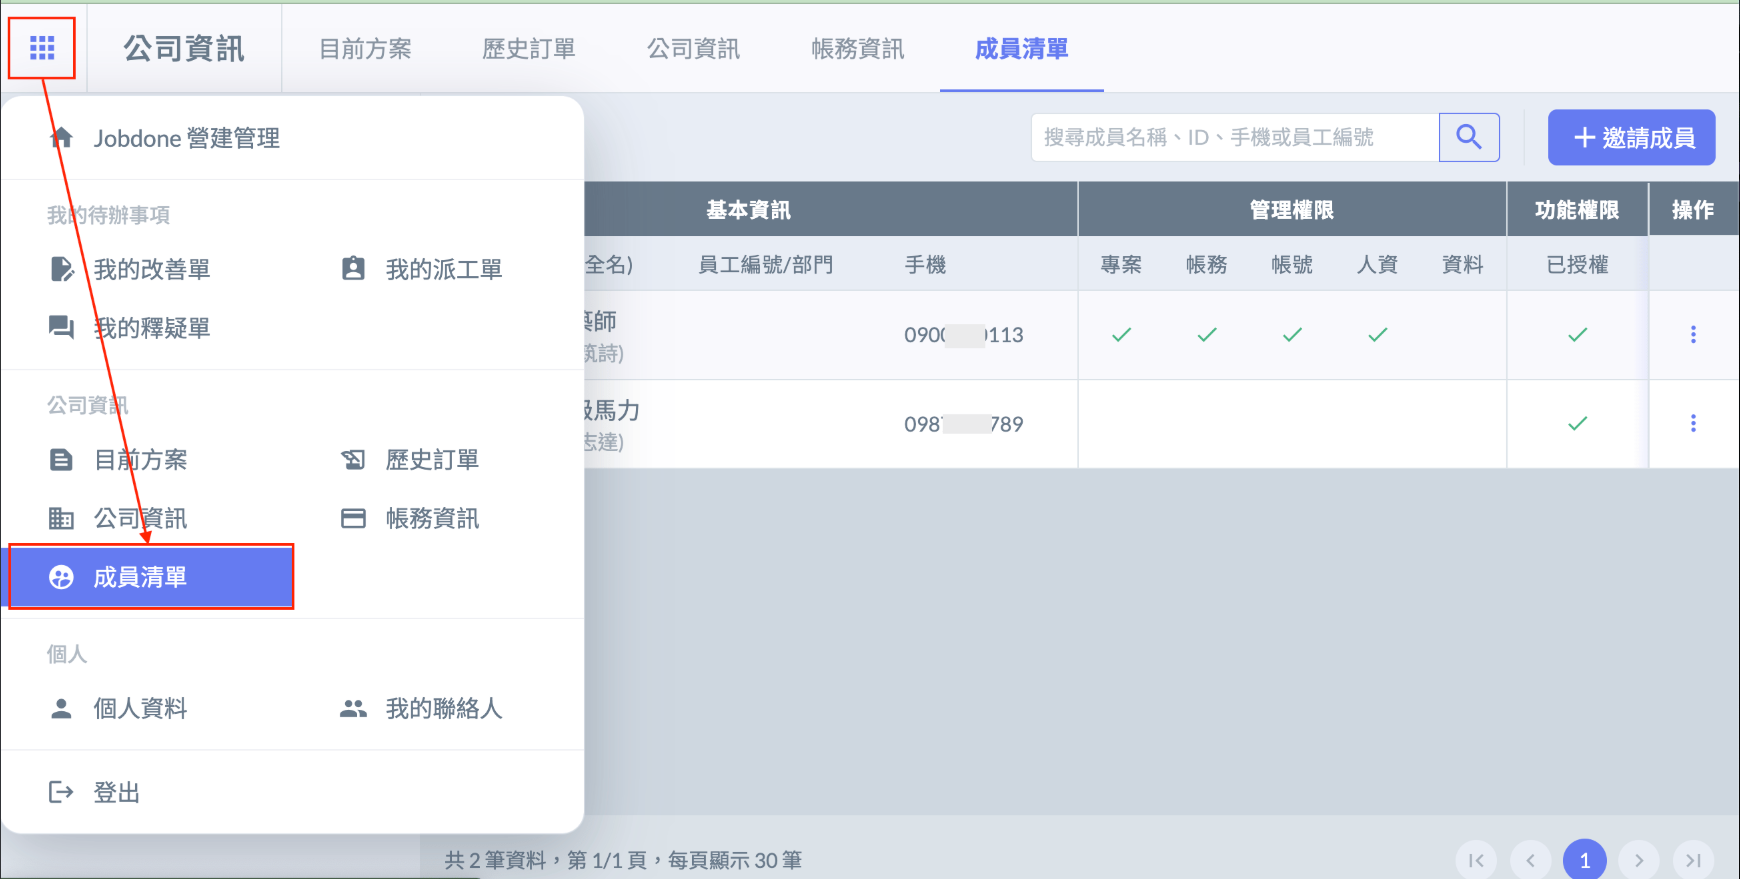Click the magnifier search button
Viewport: 1740px width, 879px height.
[x=1469, y=137]
